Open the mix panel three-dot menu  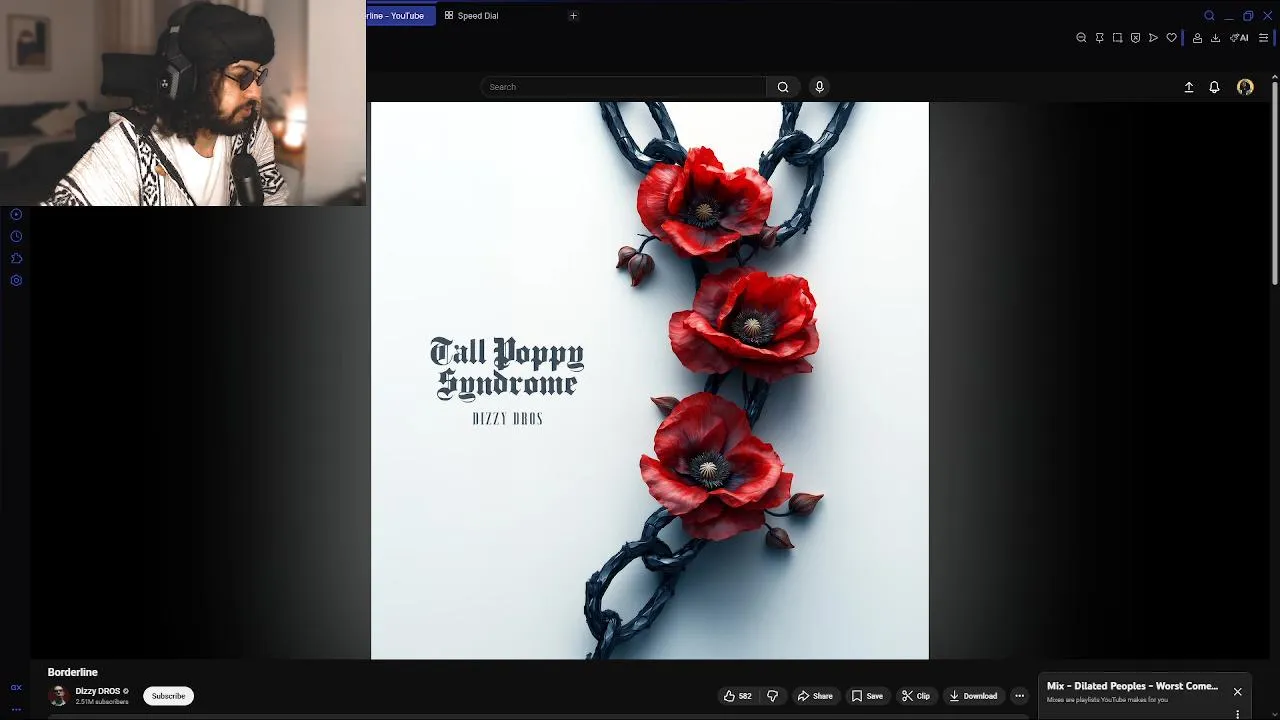point(1237,714)
